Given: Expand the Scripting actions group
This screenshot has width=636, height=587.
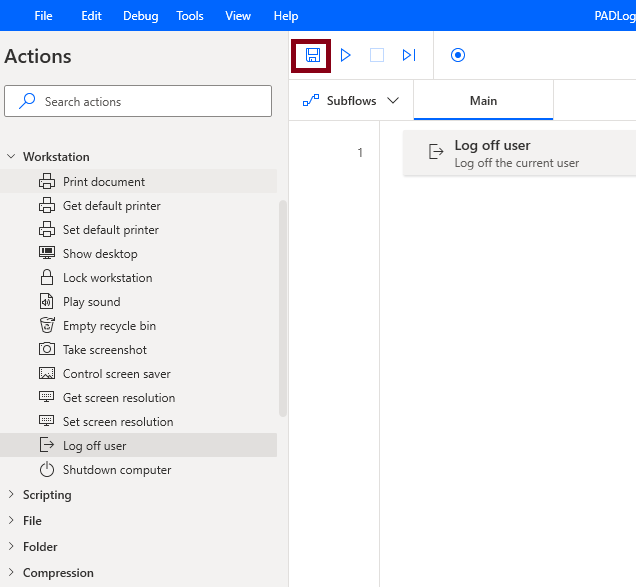Looking at the screenshot, I should point(11,494).
